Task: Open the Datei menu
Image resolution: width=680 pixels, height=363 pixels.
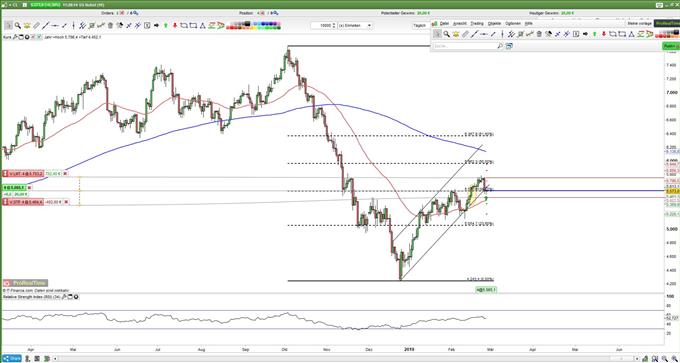Action: click(445, 23)
